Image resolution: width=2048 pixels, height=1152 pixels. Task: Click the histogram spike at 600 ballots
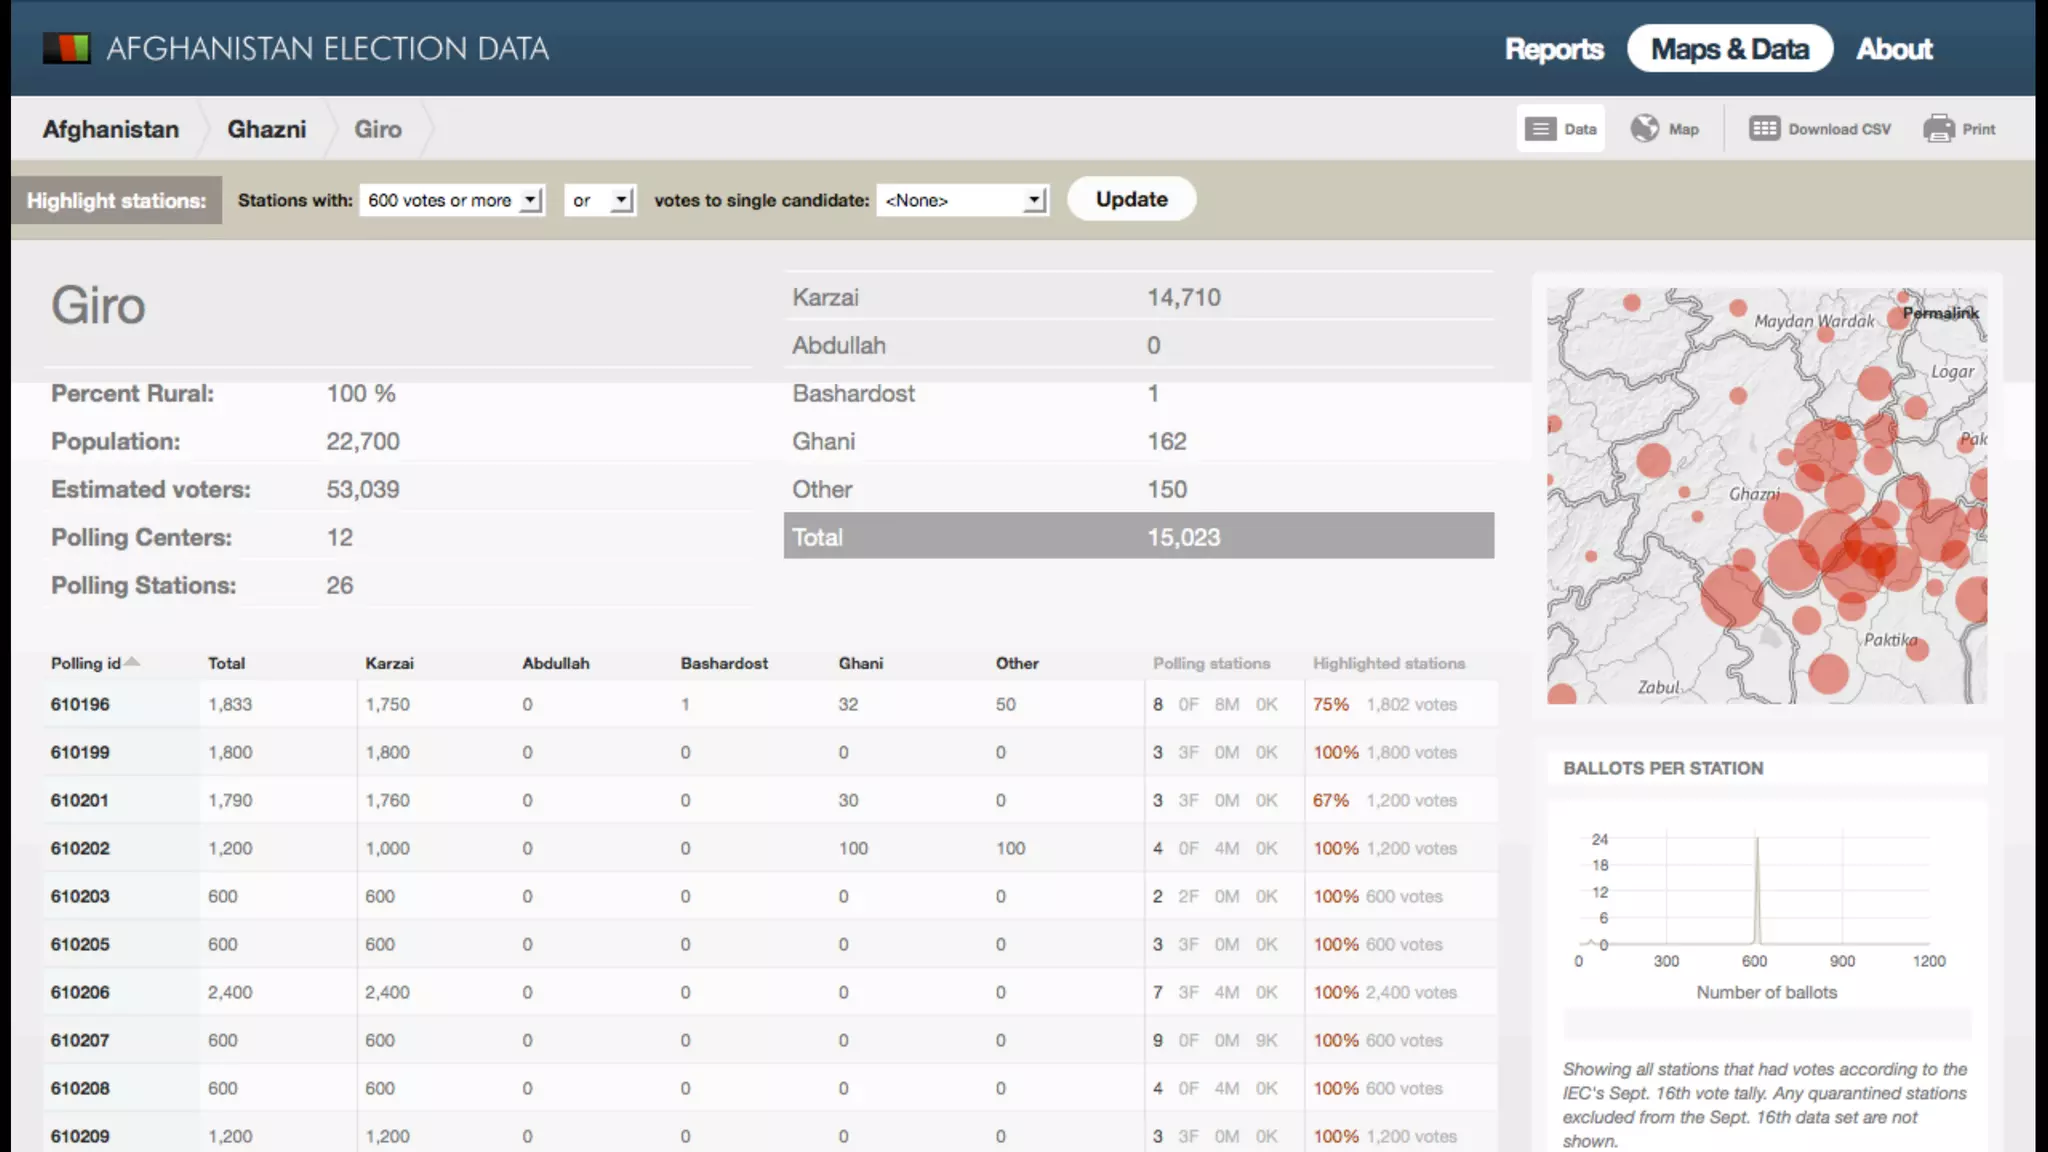1756,890
